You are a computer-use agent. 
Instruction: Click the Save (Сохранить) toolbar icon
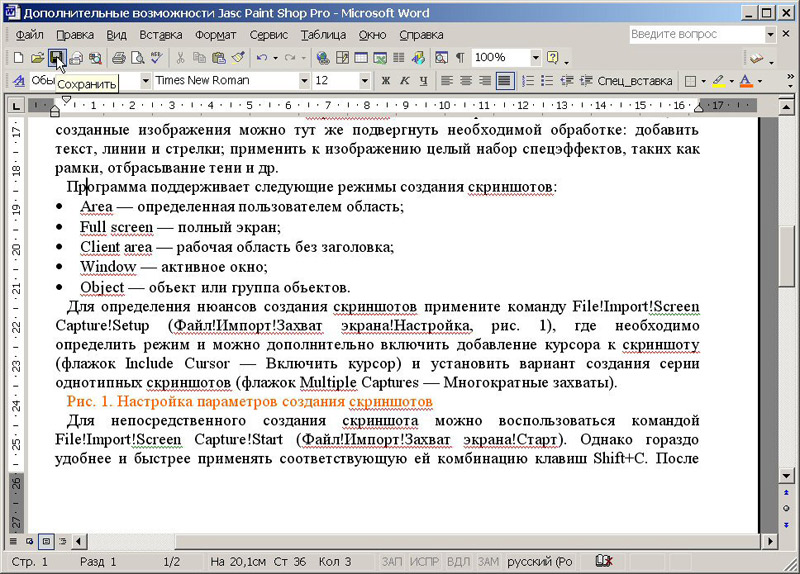click(x=56, y=58)
